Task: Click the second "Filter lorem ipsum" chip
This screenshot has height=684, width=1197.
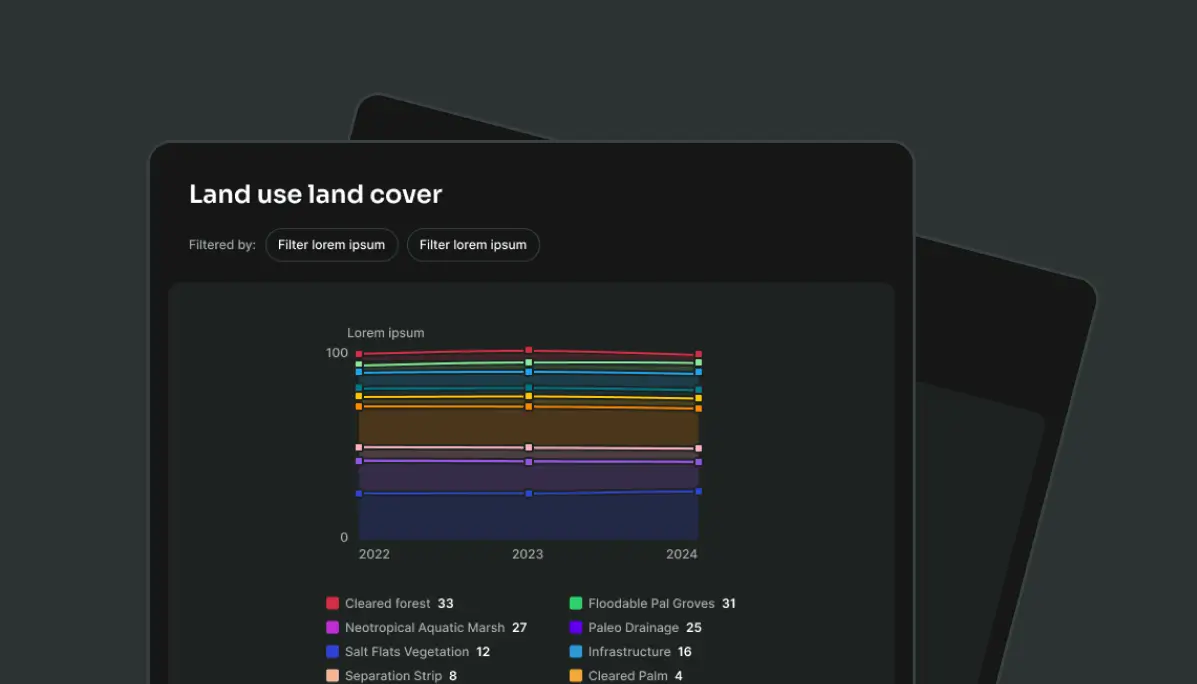Action: pyautogui.click(x=473, y=245)
